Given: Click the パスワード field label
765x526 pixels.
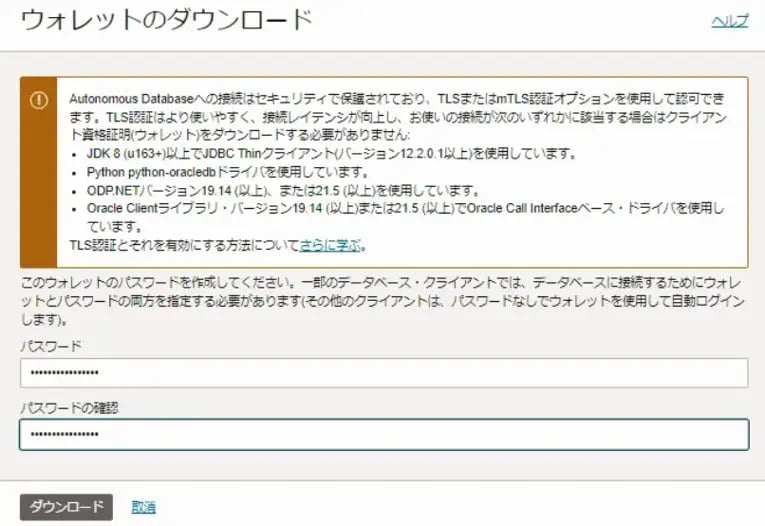Looking at the screenshot, I should point(53,345).
